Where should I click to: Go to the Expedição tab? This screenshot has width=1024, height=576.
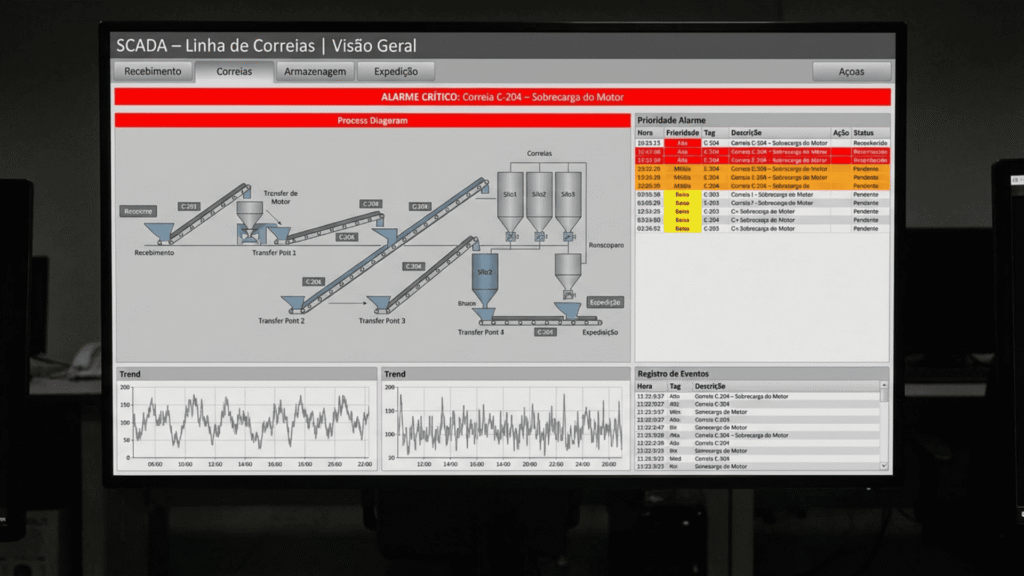395,72
